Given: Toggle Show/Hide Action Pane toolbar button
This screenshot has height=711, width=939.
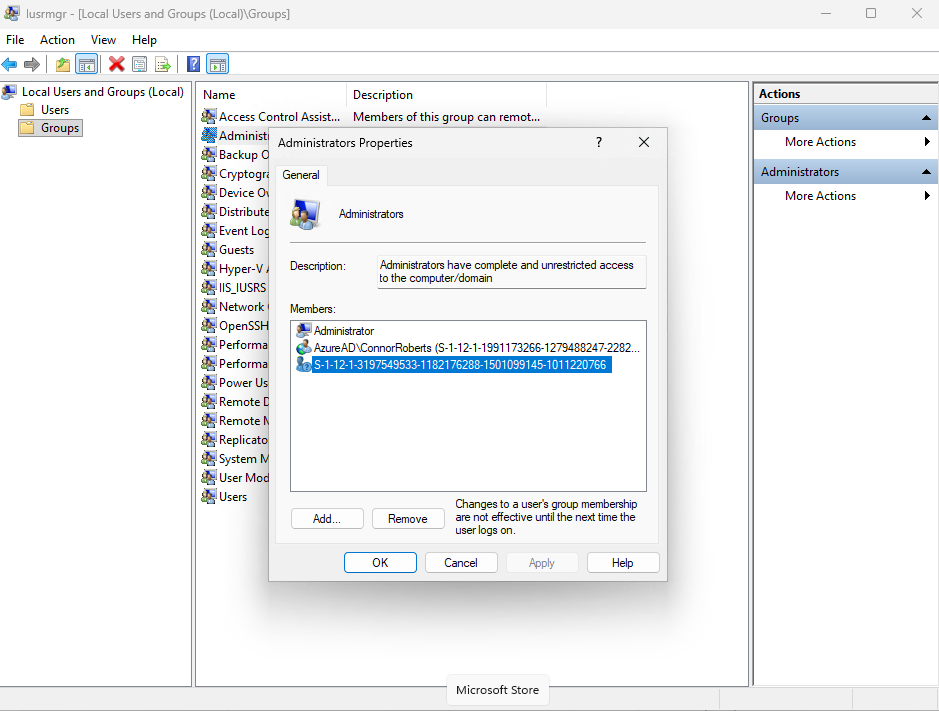Looking at the screenshot, I should 217,65.
